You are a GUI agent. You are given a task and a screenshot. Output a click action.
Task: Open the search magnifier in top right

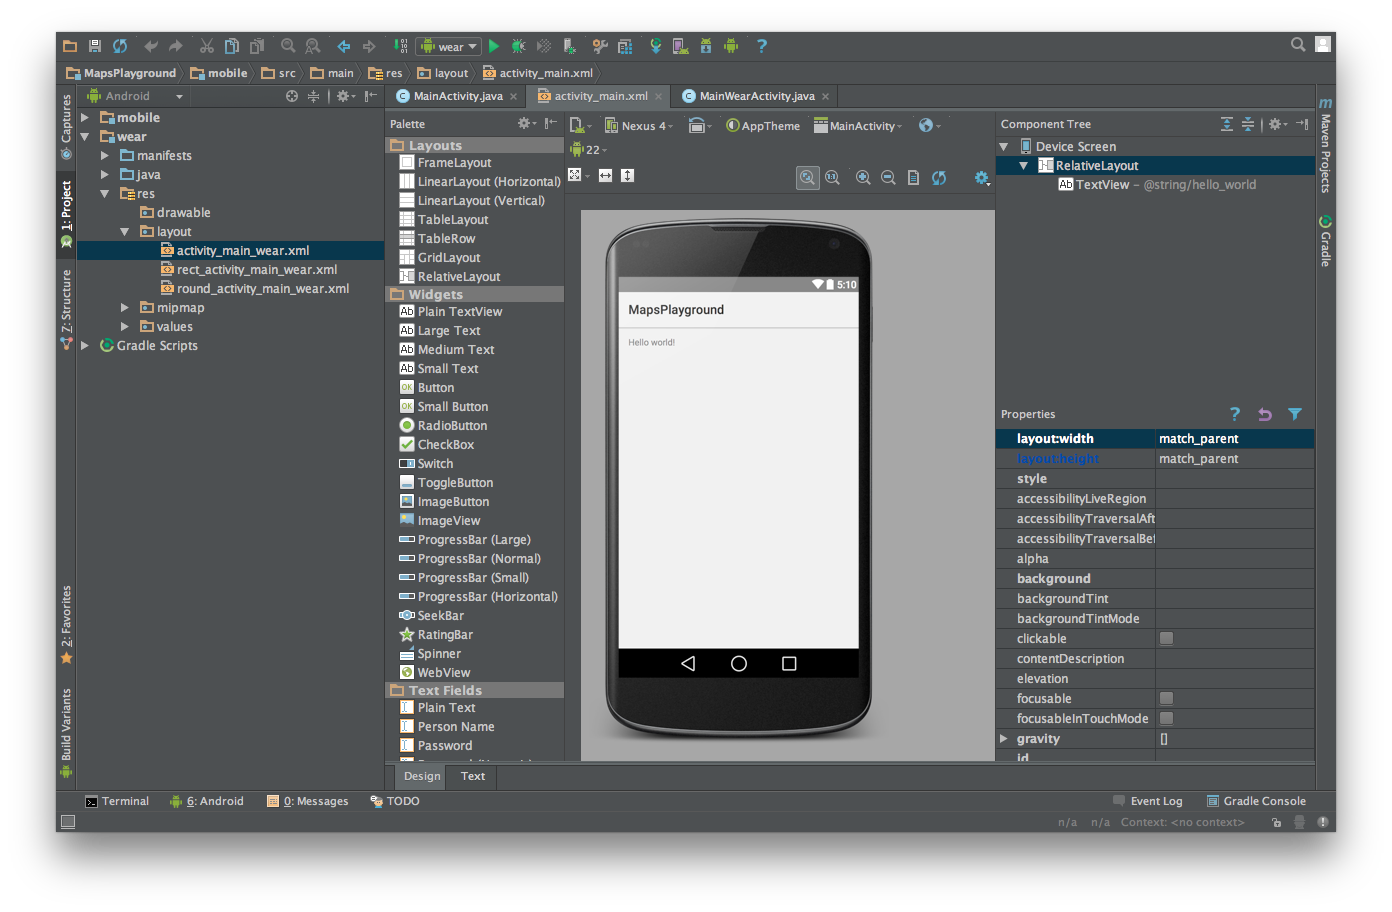pos(1298,44)
